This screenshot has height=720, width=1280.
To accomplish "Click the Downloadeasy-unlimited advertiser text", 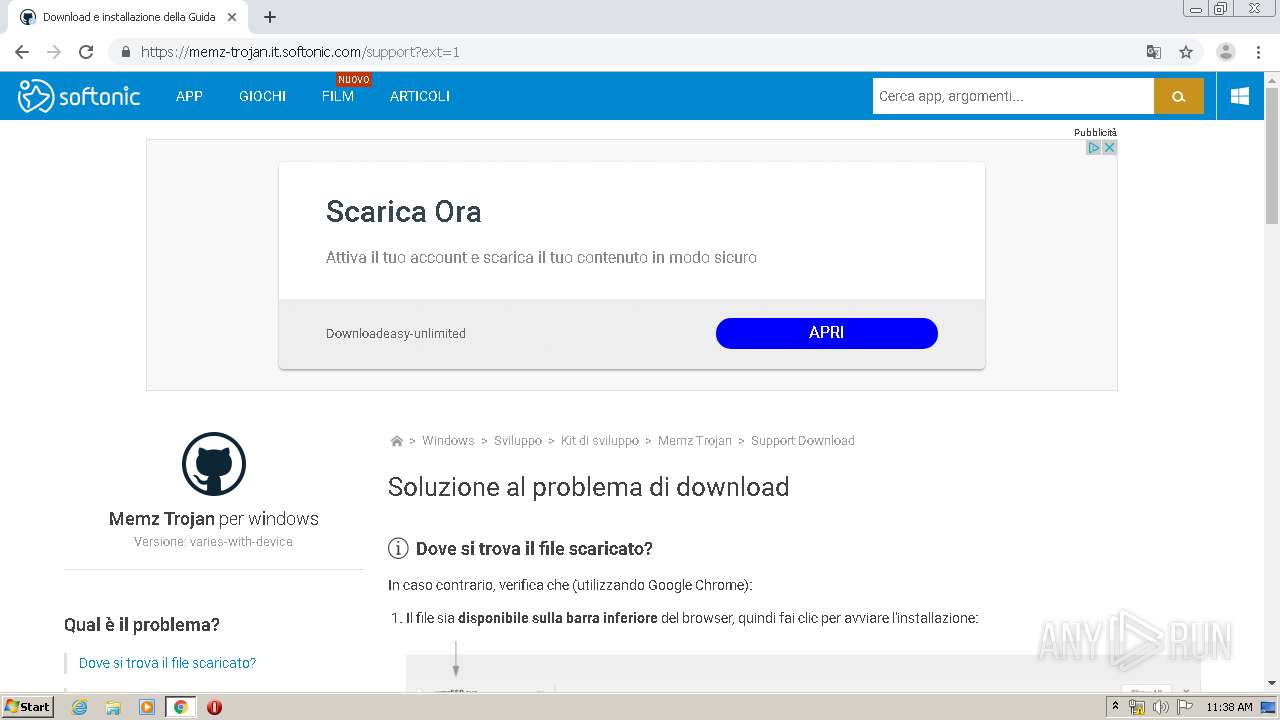I will point(396,334).
